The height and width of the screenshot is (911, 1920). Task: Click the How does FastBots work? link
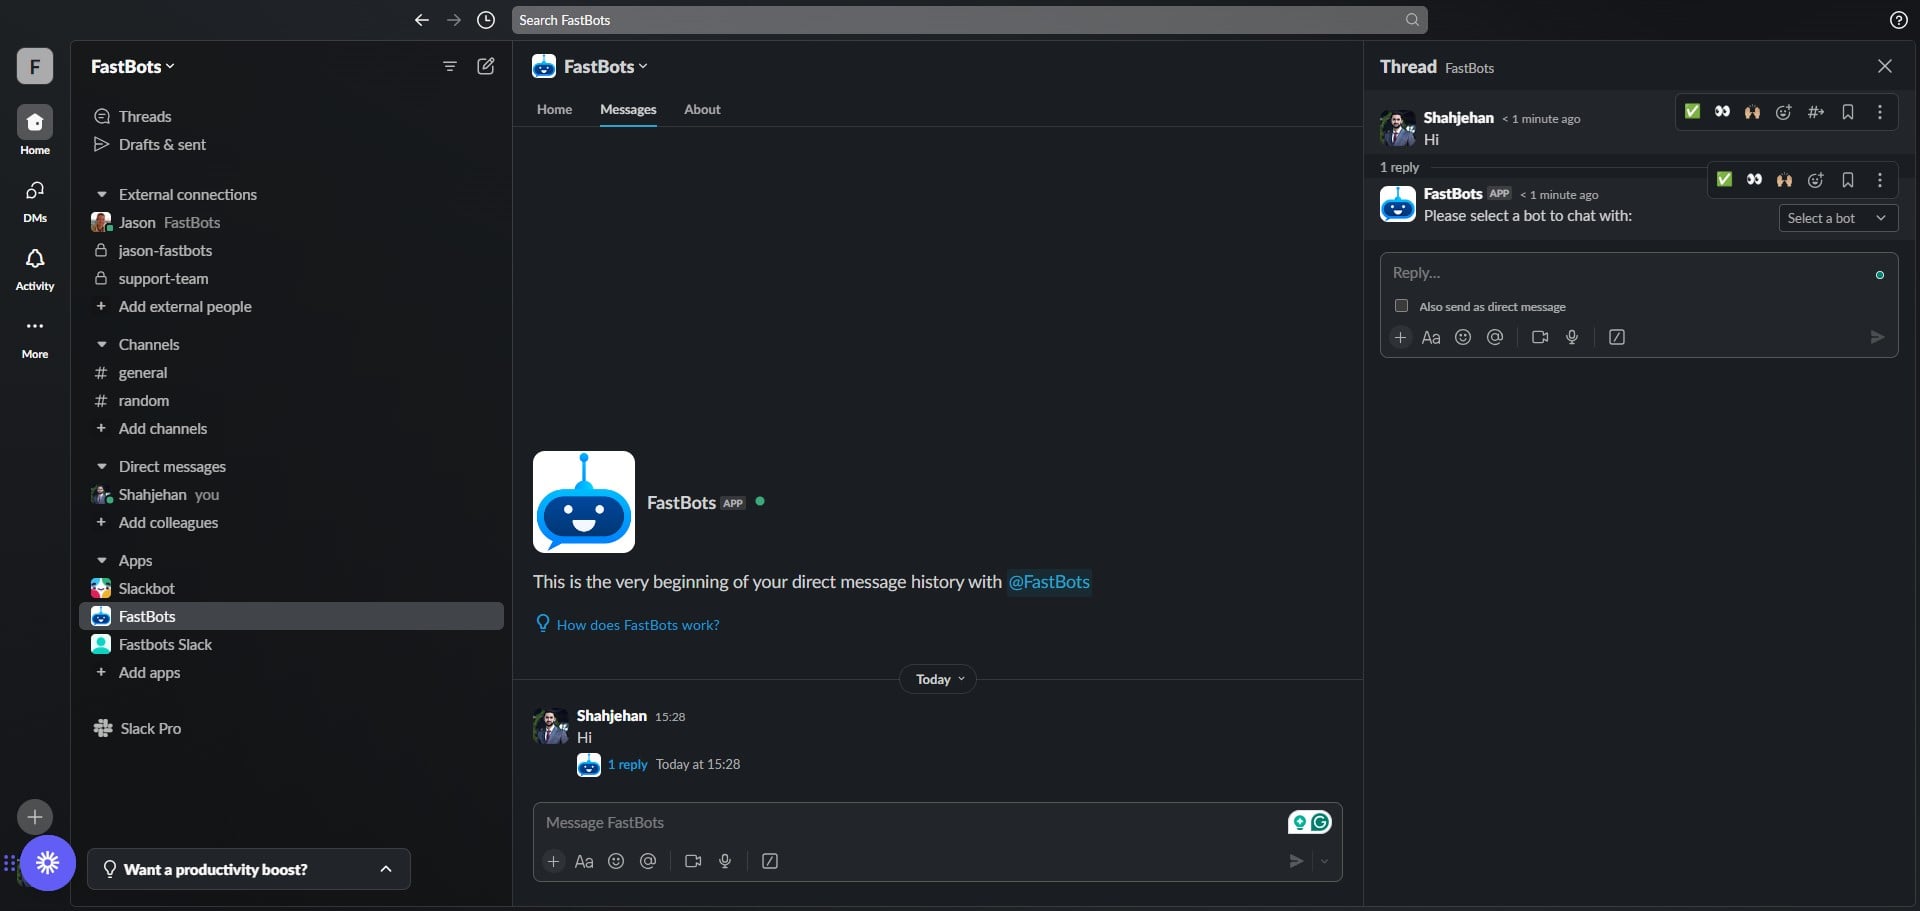638,625
